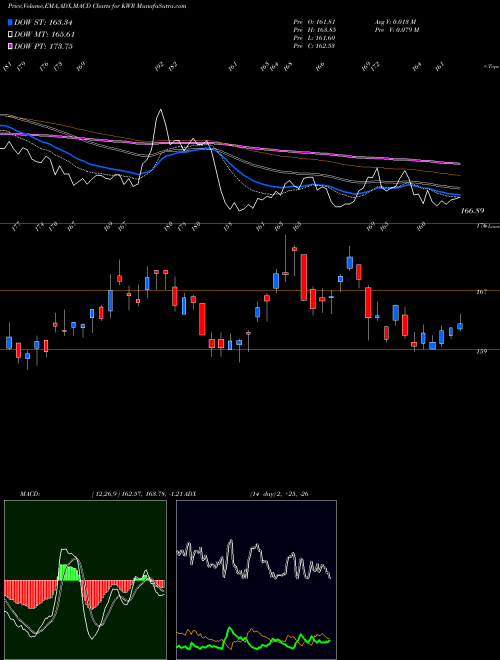
Task: Click the 159 price level label
Action: [482, 351]
